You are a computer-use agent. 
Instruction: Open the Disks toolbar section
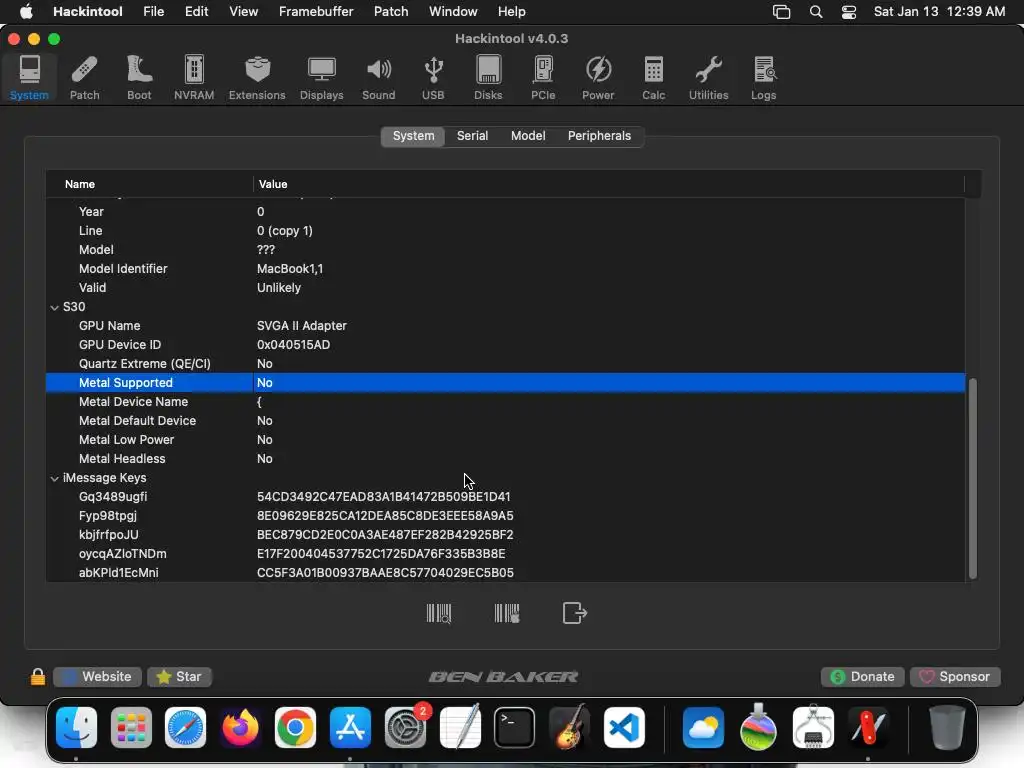click(x=488, y=78)
